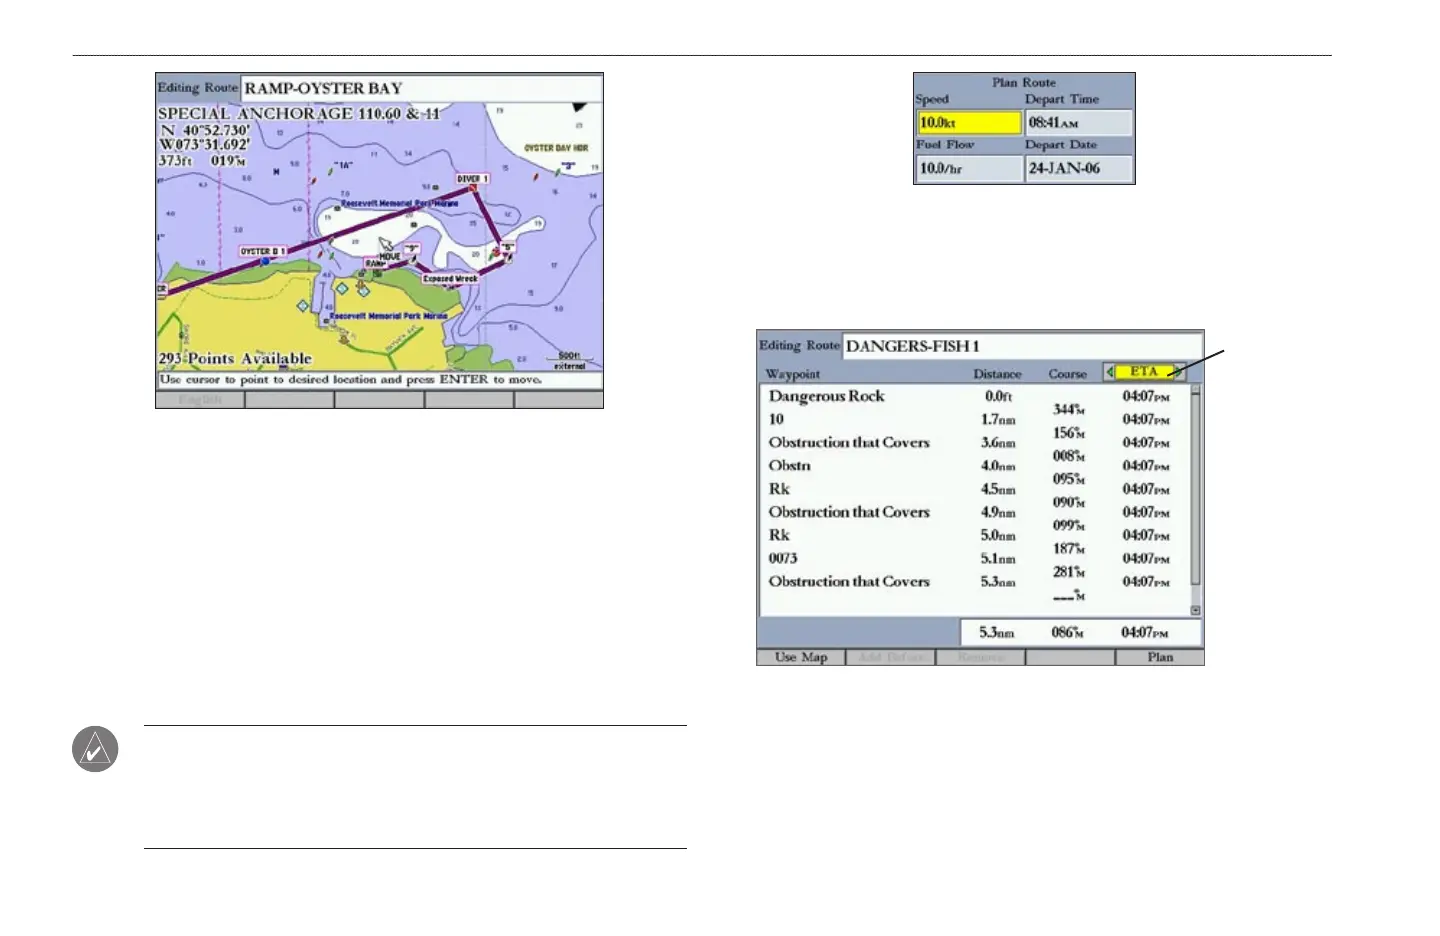Click the Plan softkey

click(x=1160, y=657)
